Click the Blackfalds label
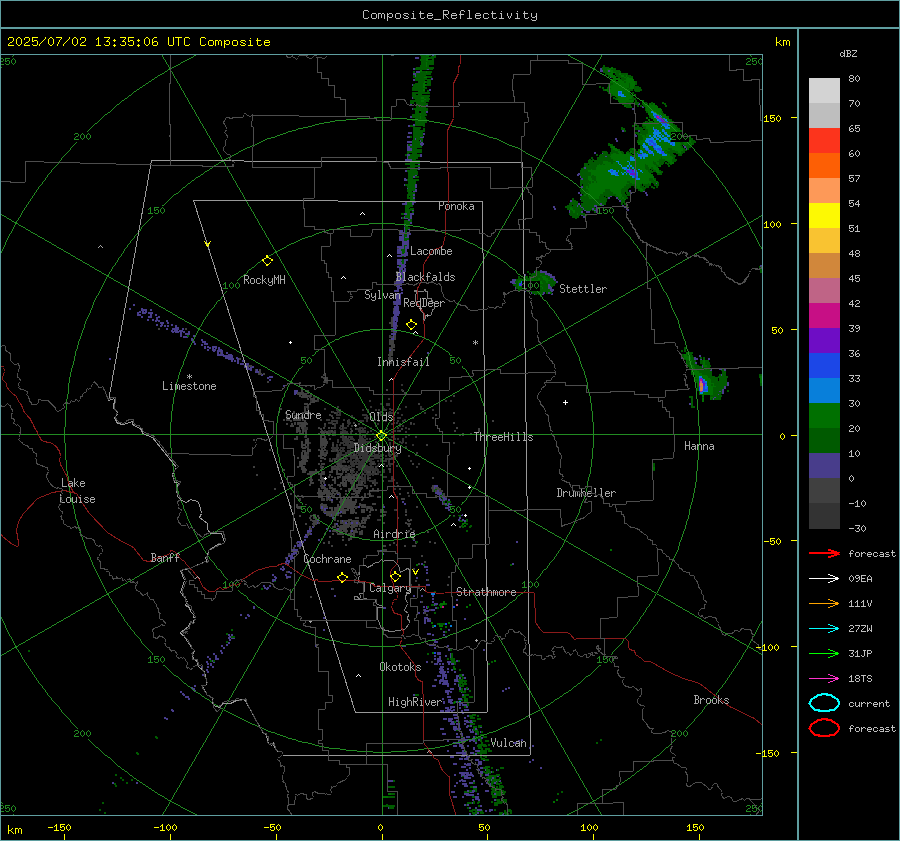The width and height of the screenshot is (900, 841). (425, 277)
